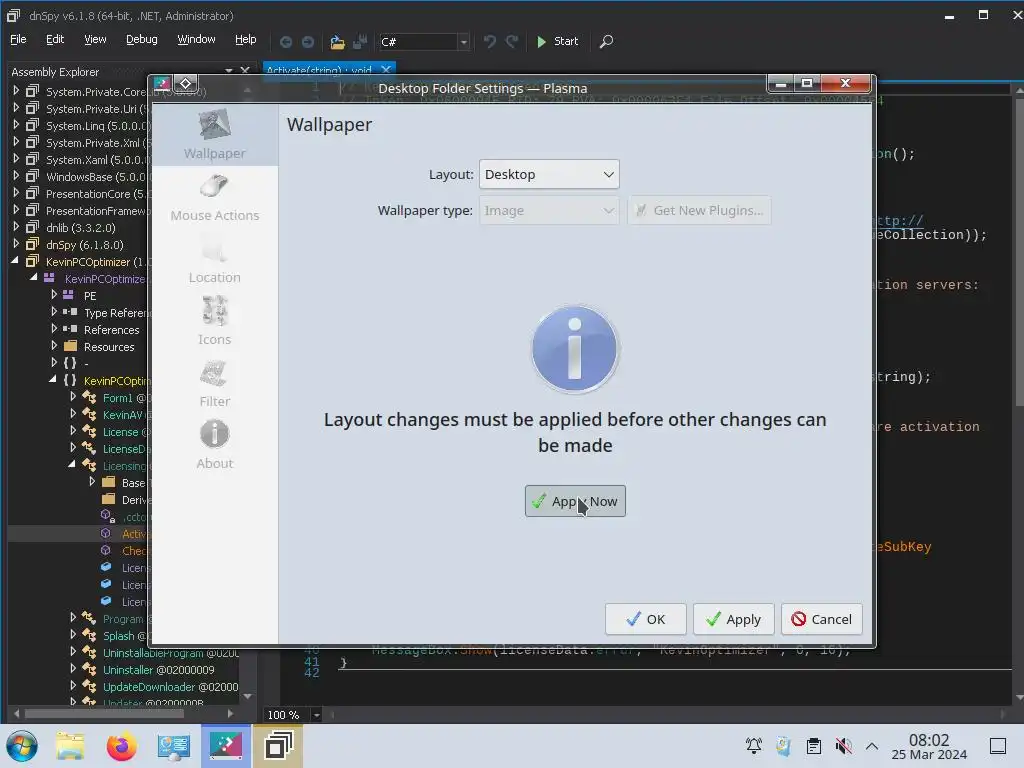Expand hidden system tray icons arrow
The width and height of the screenshot is (1024, 768).
click(872, 746)
